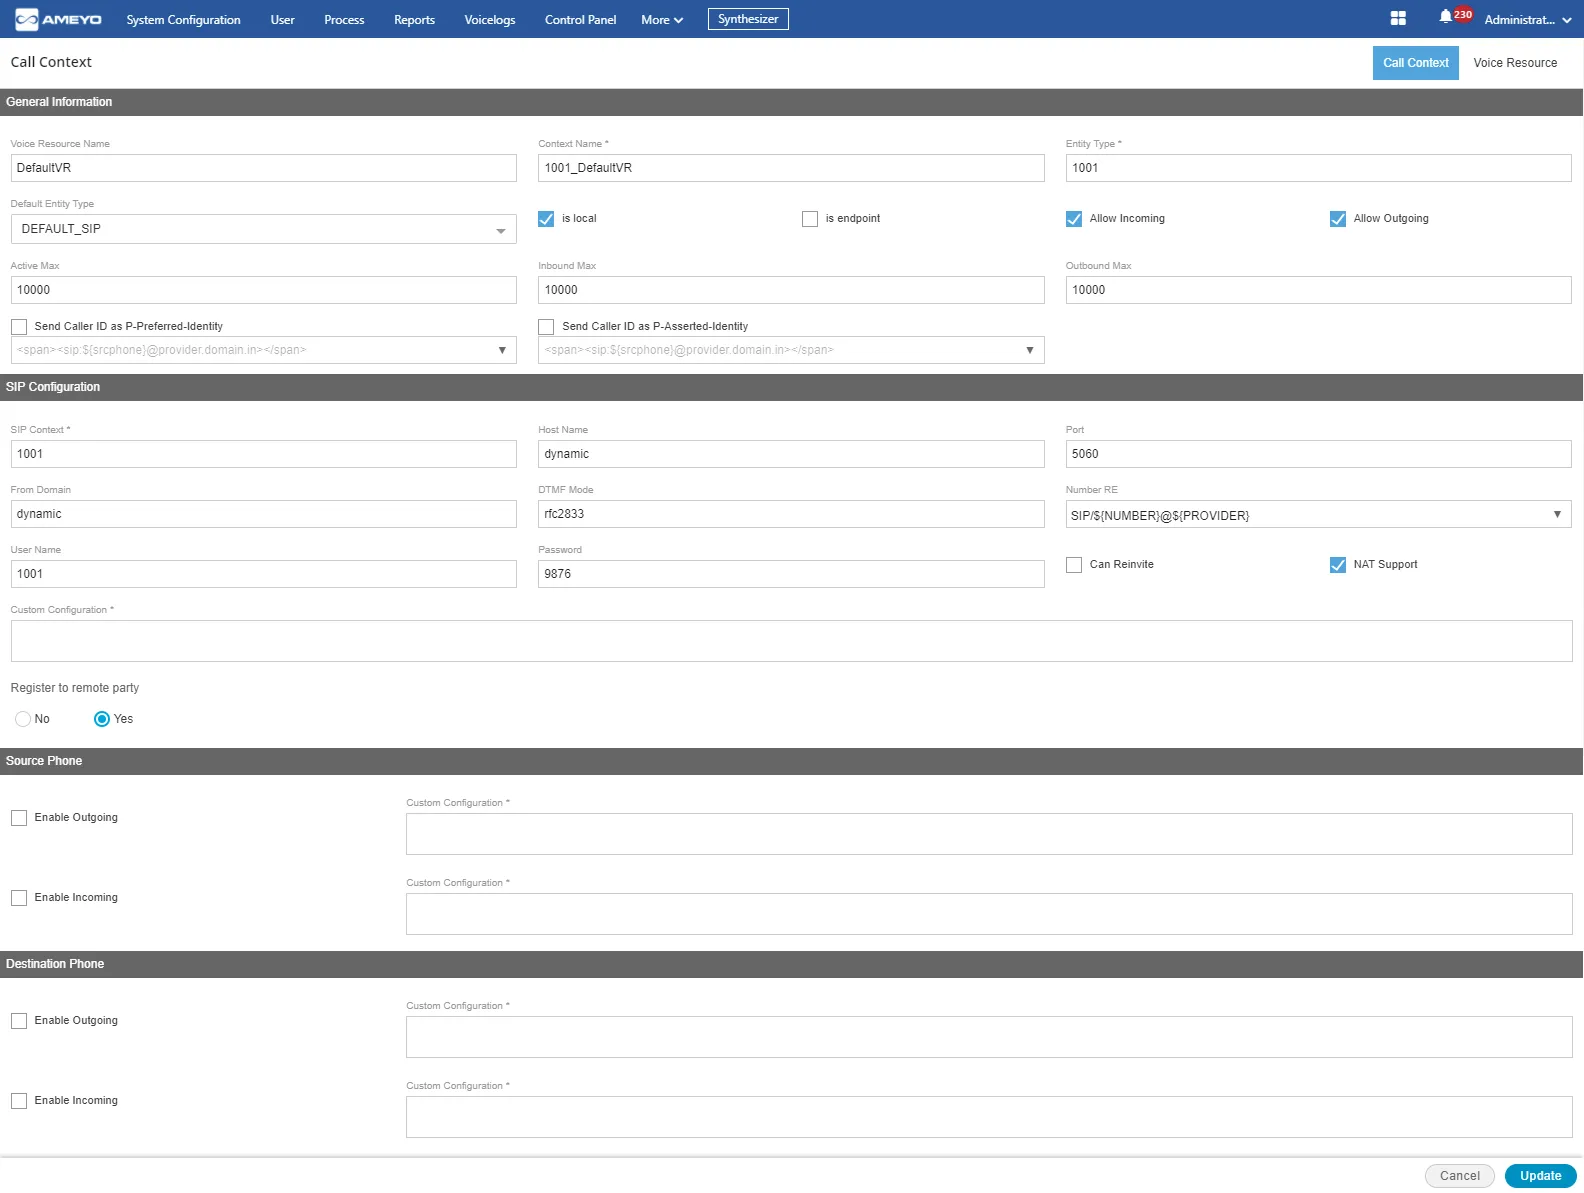
Task: Select the Call Context tab
Action: (x=1415, y=63)
